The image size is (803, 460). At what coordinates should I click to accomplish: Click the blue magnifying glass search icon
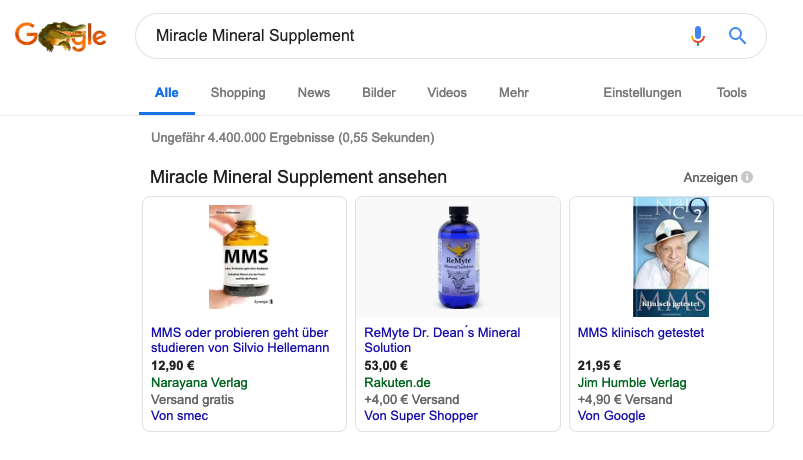coord(737,36)
